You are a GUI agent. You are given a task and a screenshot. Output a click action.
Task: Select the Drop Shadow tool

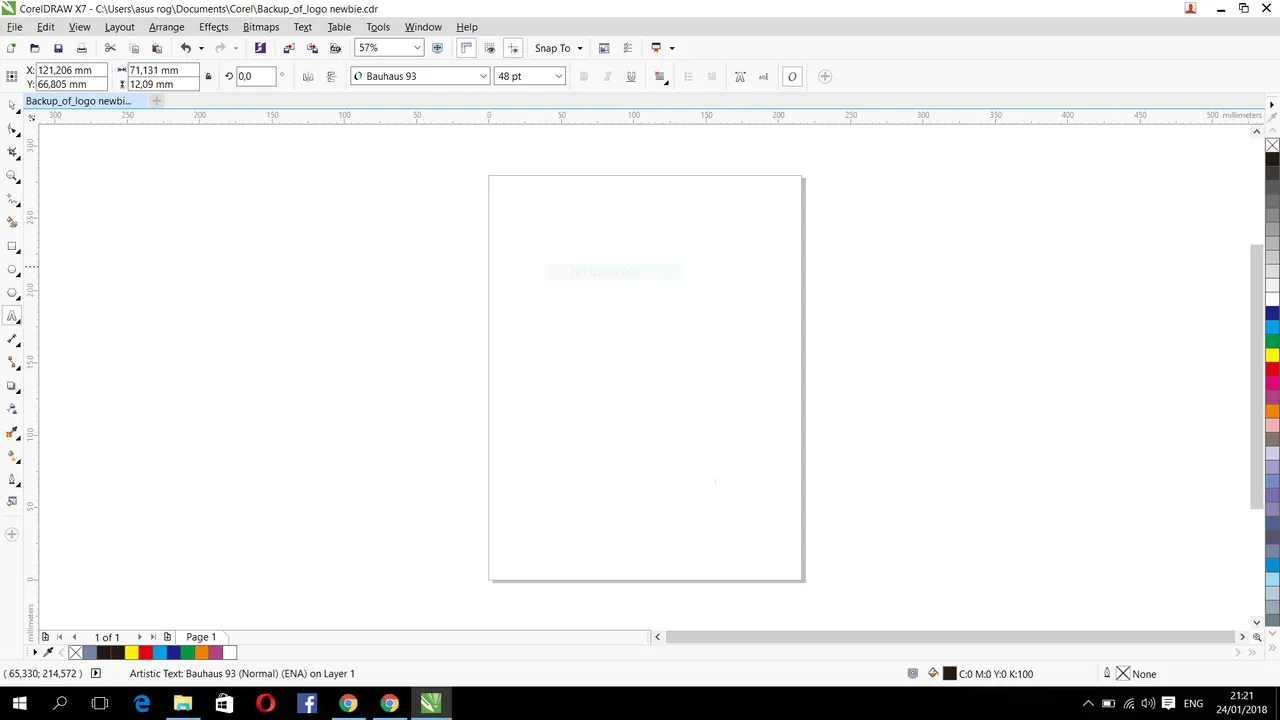pos(12,386)
